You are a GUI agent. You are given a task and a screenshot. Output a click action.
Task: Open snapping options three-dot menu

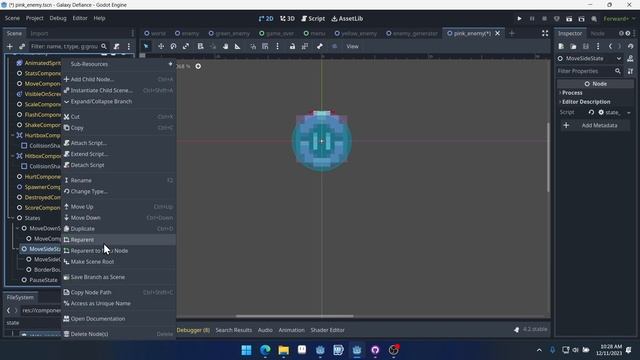coord(278,47)
